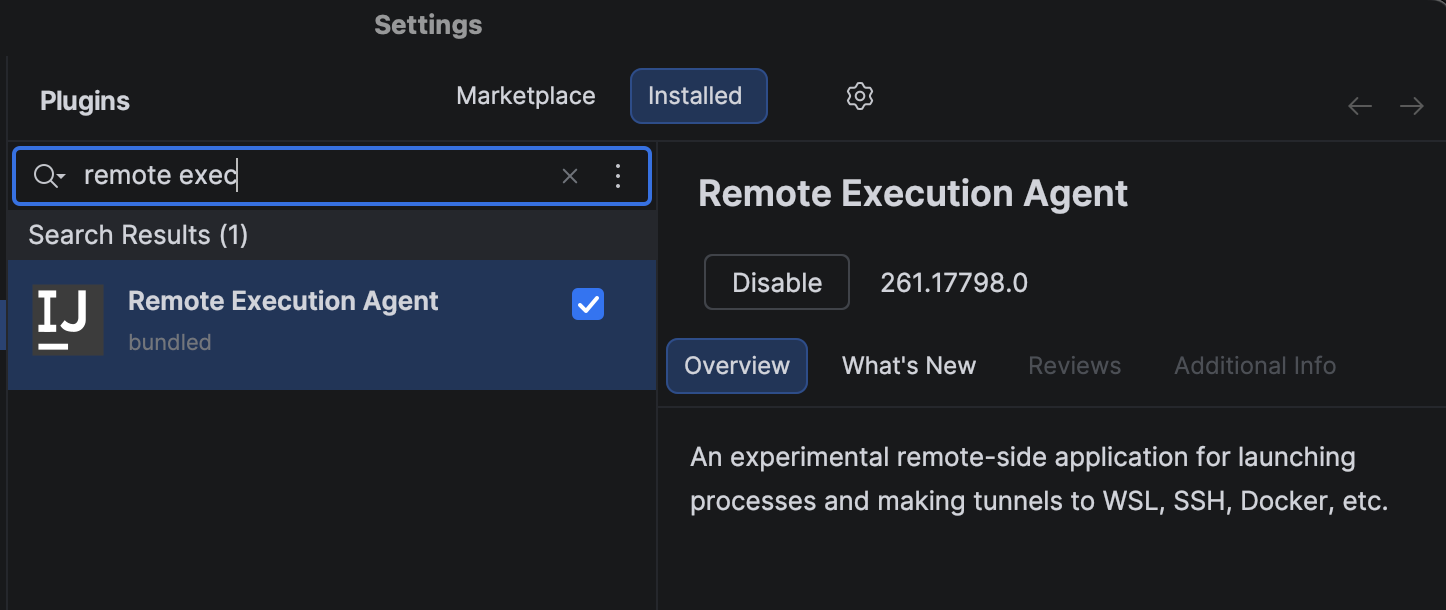
Task: Switch to the Marketplace tab
Action: point(525,95)
